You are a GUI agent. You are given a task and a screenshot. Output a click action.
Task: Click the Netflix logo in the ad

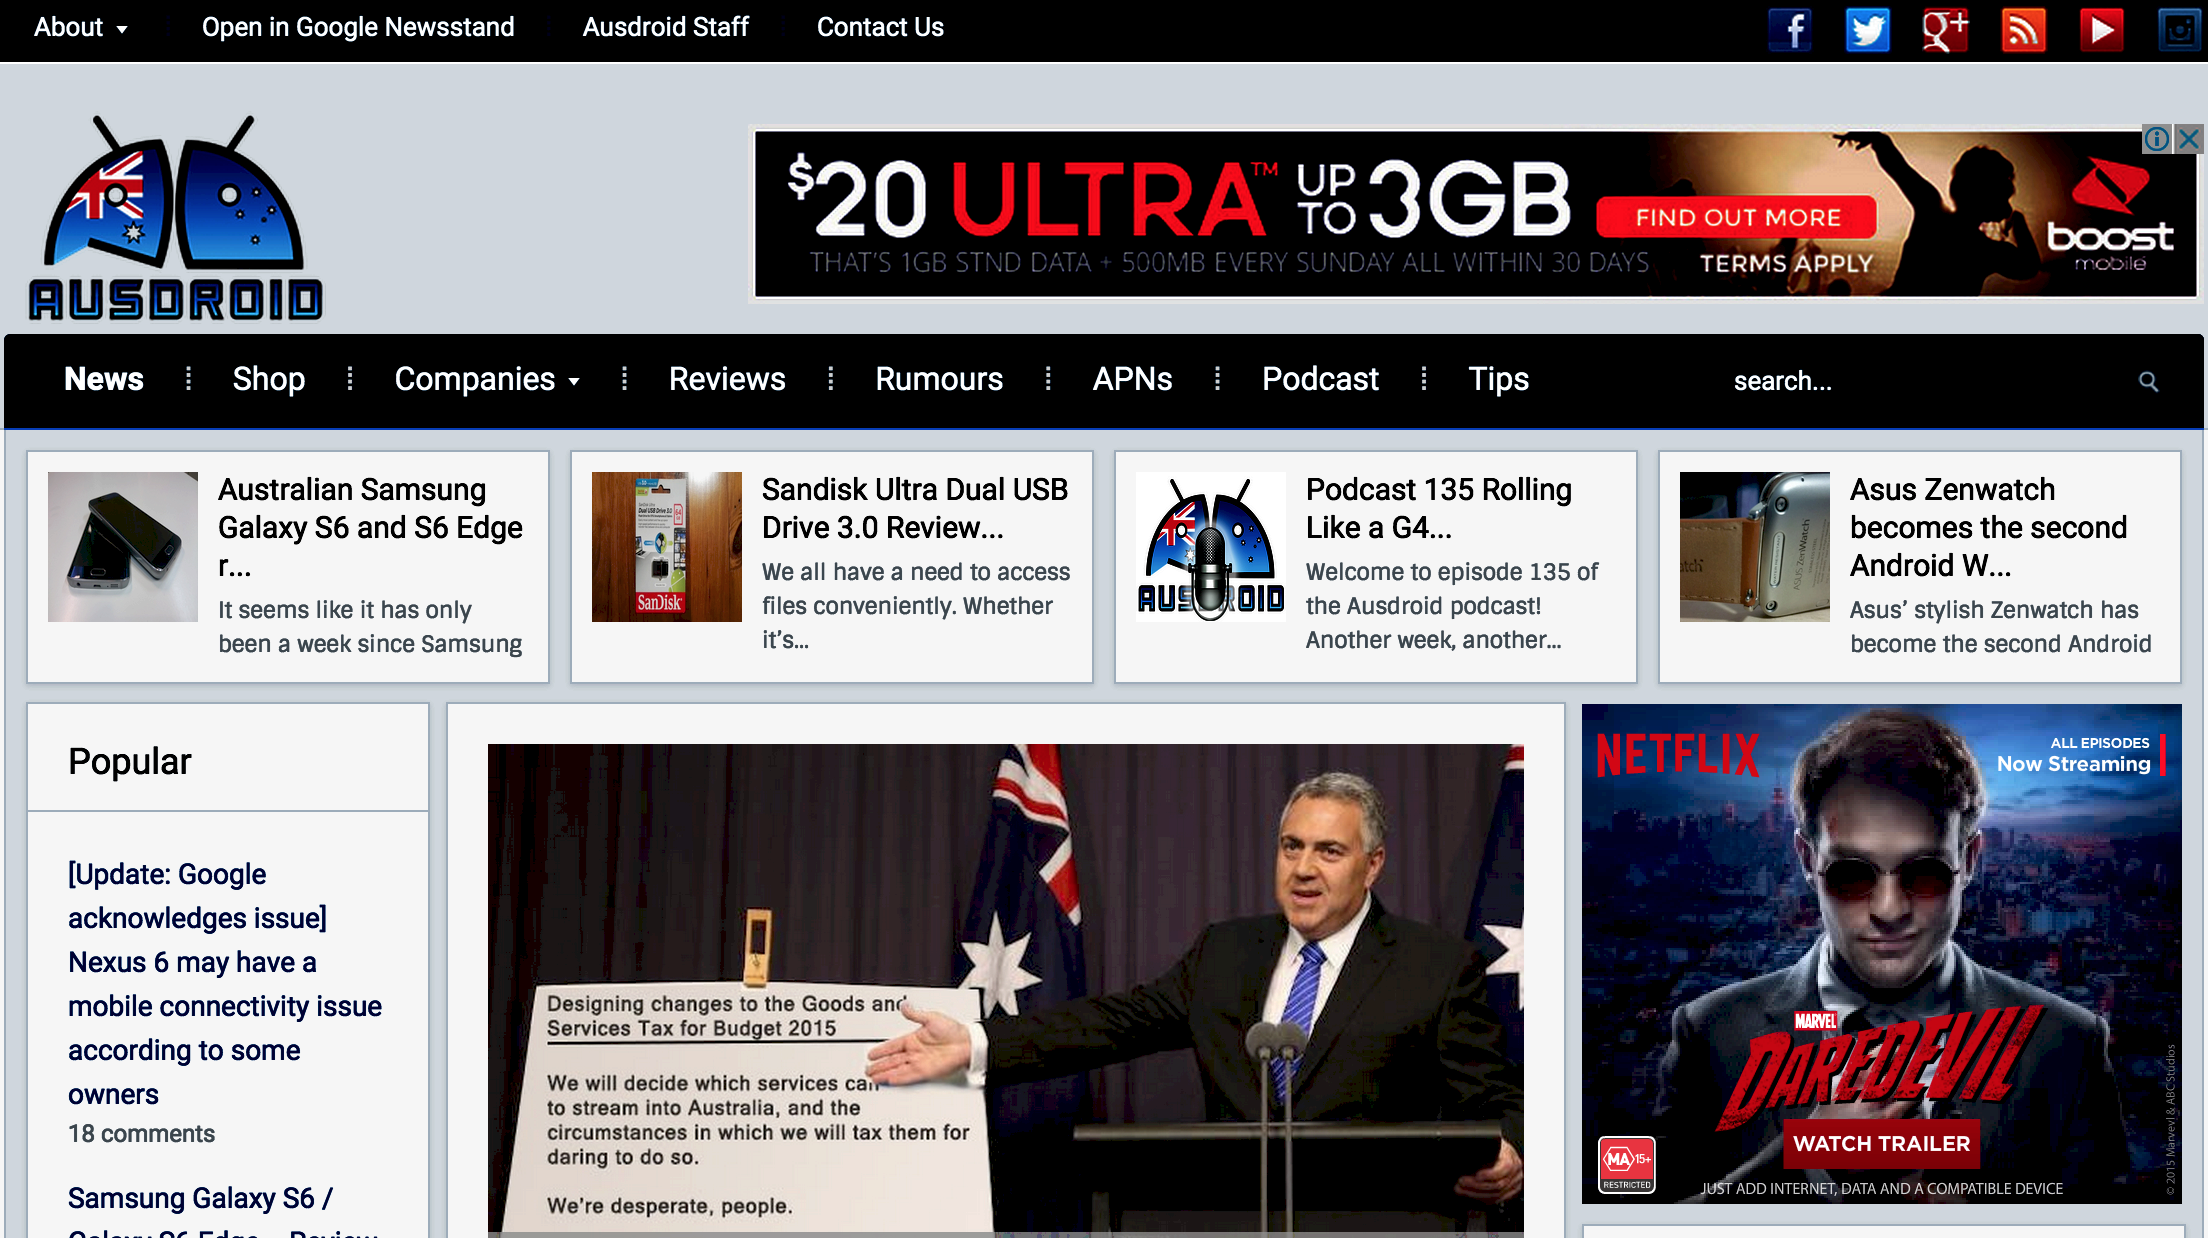(x=1678, y=755)
